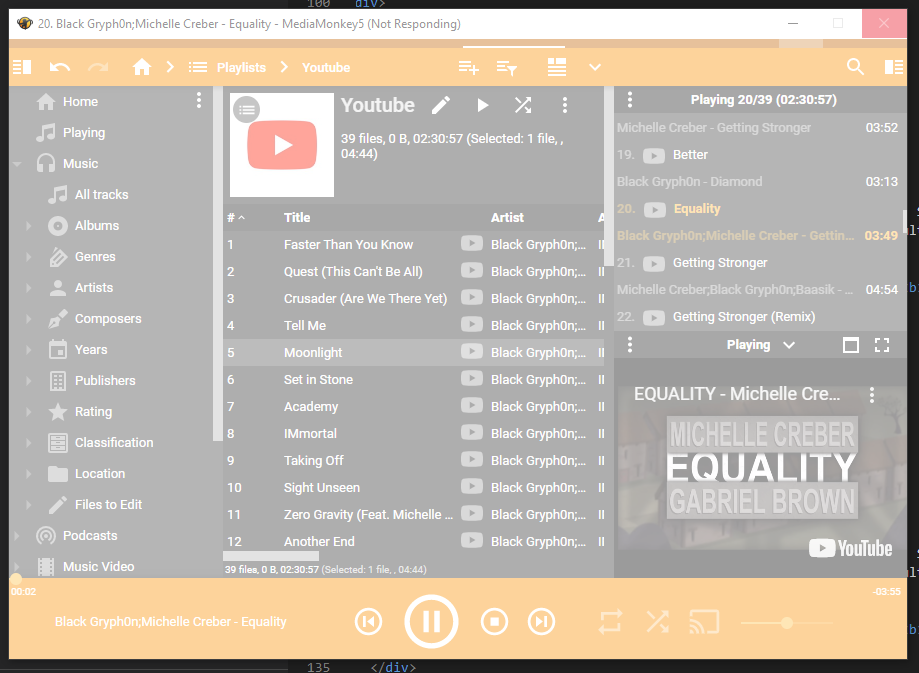Viewport: 919px width, 673px height.
Task: Select the track Zero Gravity in the list
Action: pos(367,514)
